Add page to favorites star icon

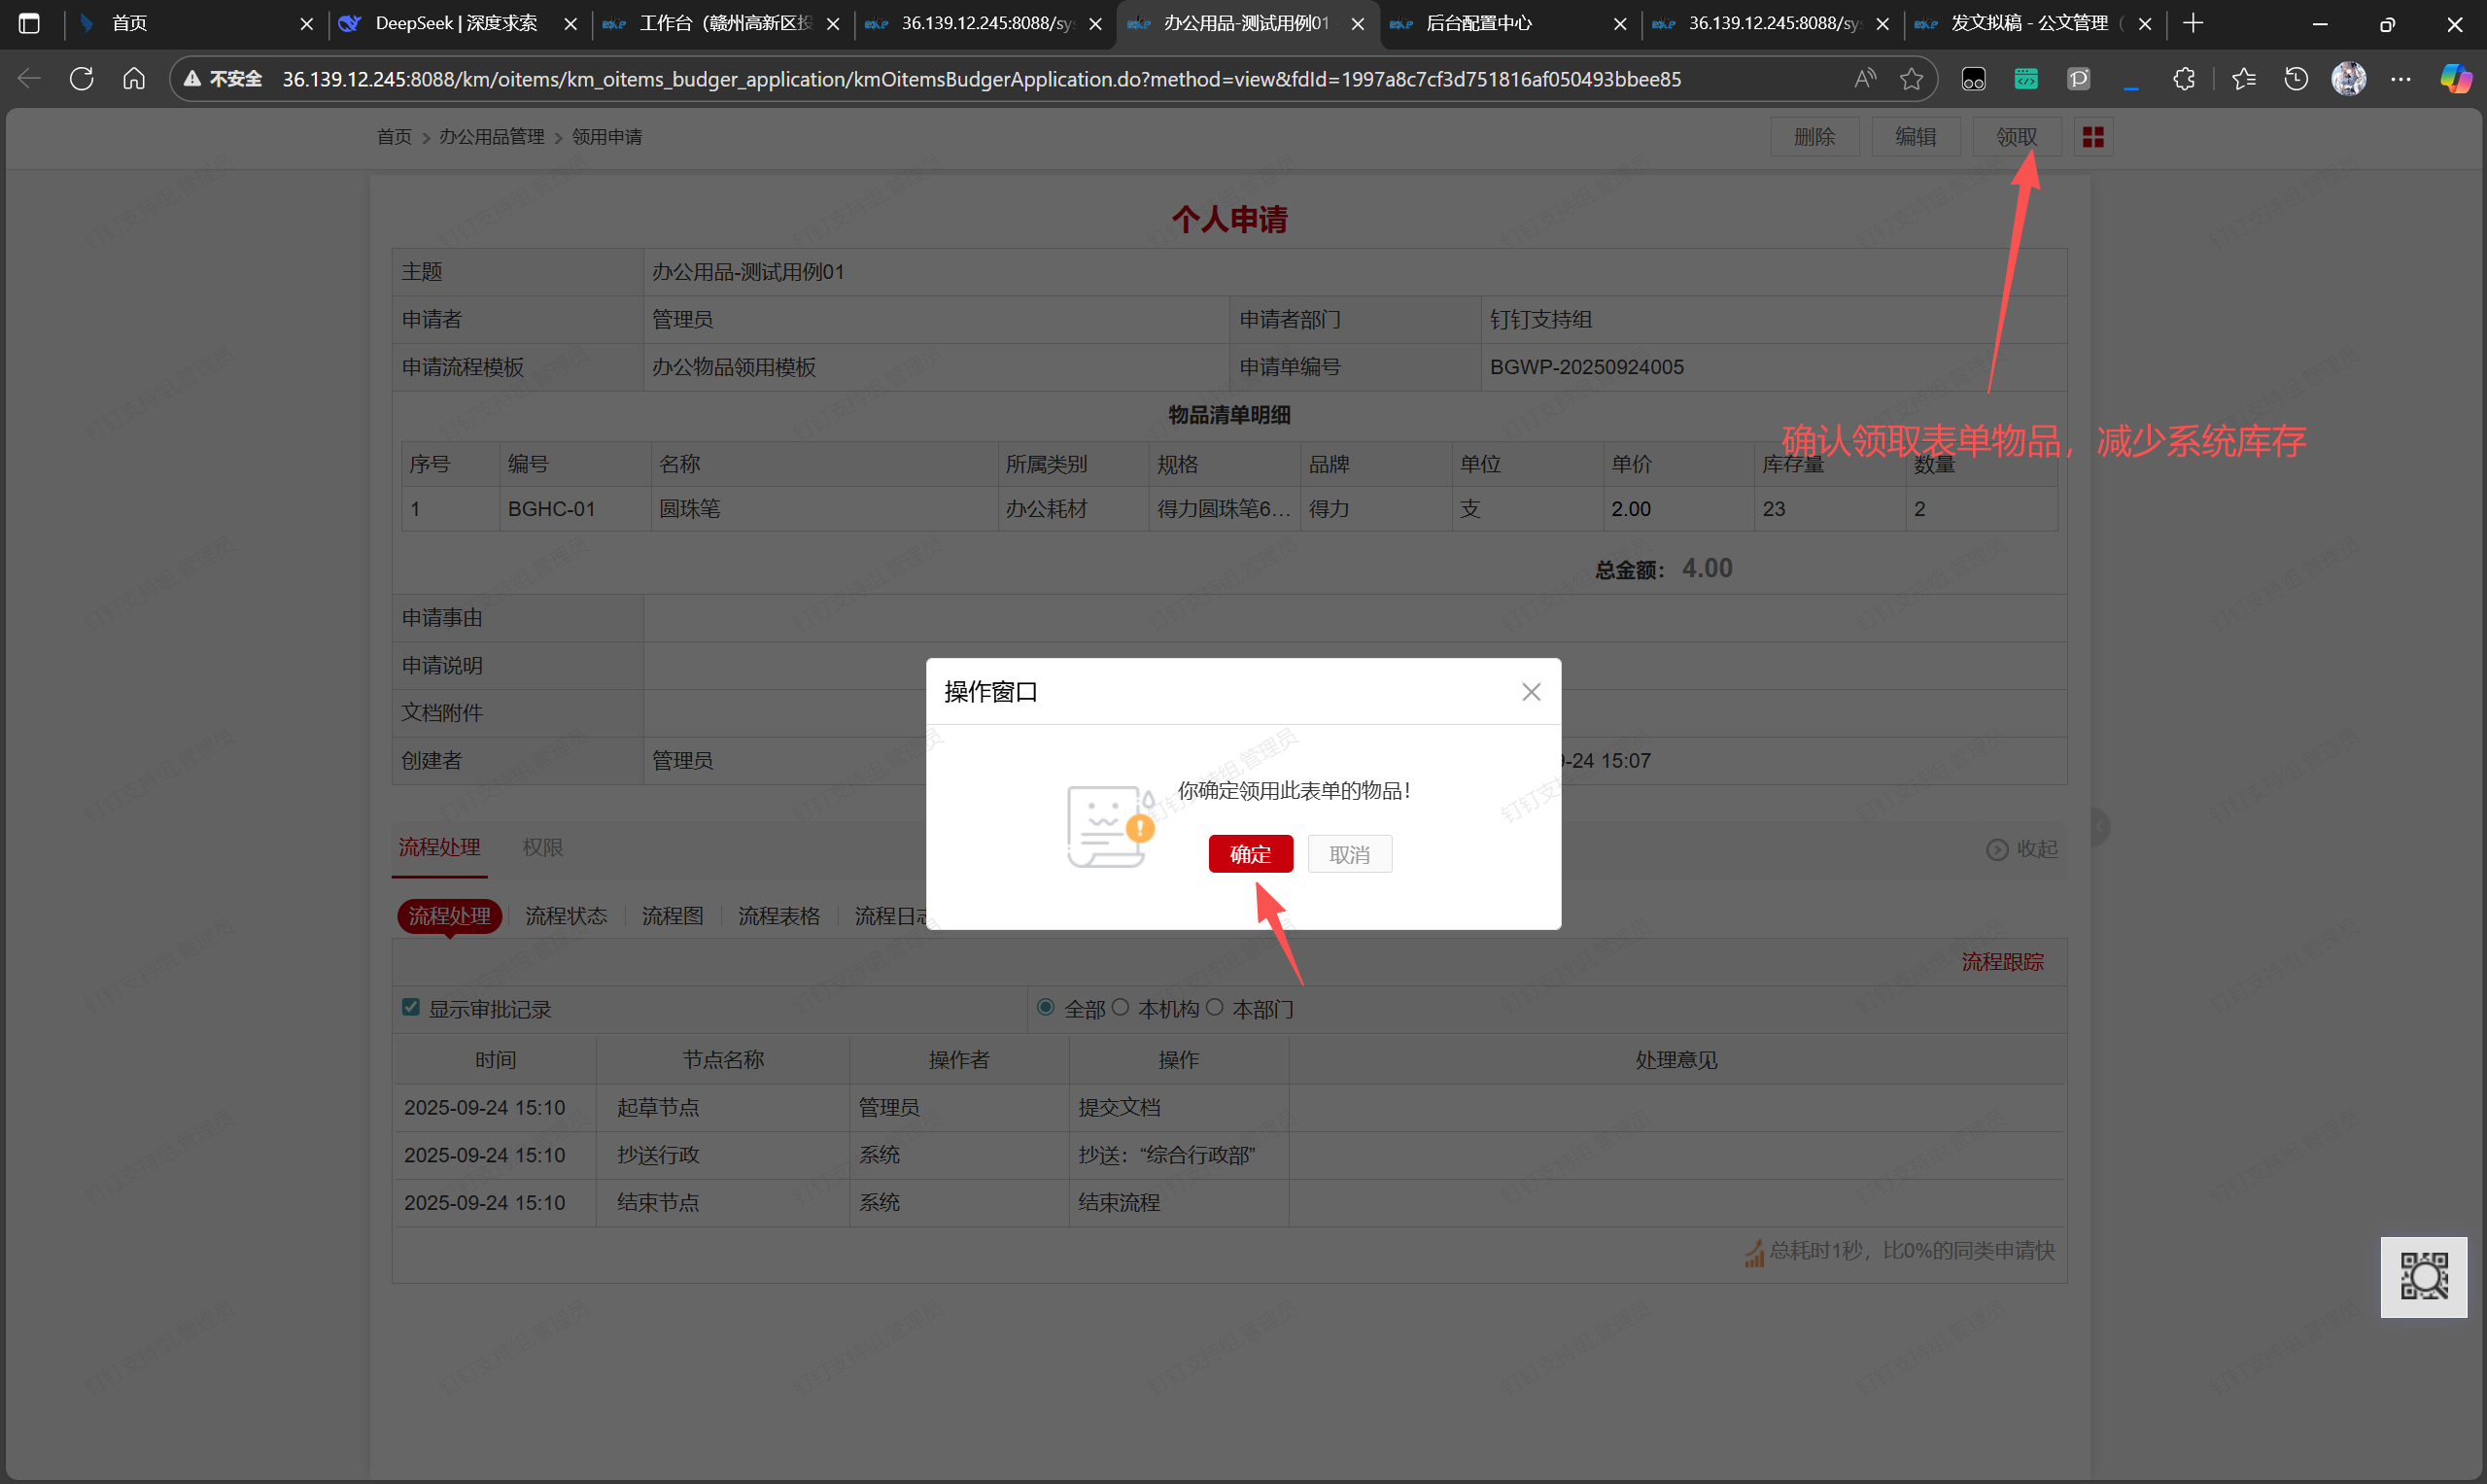click(1911, 79)
